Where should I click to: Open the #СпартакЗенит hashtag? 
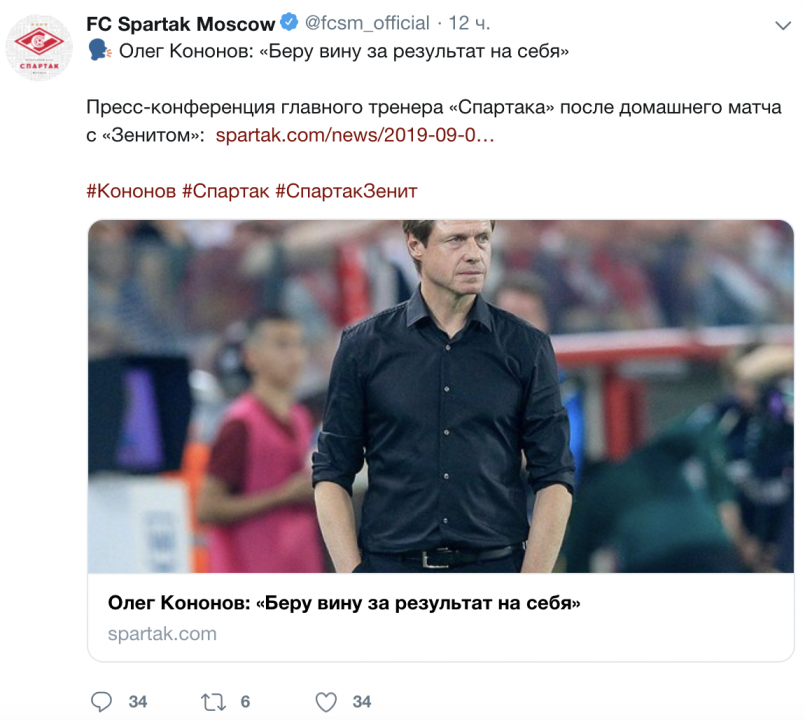tap(346, 190)
